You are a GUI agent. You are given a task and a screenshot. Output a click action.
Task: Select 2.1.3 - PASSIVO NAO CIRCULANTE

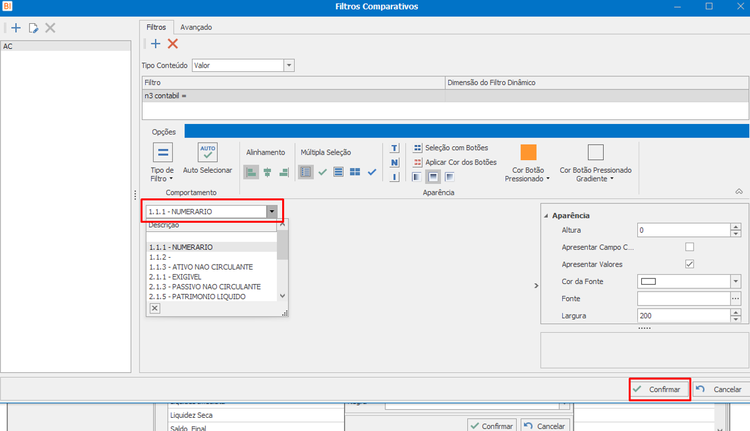[211, 287]
